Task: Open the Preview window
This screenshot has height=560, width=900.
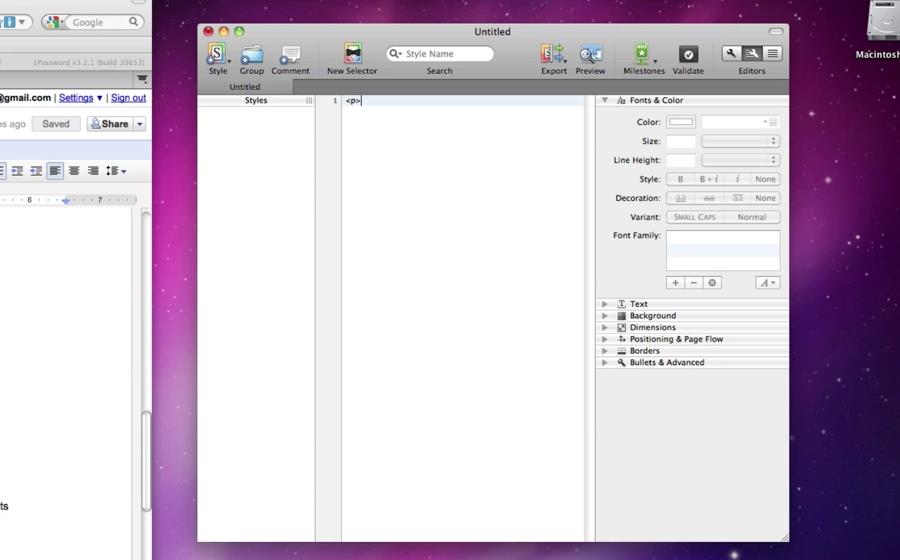Action: click(590, 55)
